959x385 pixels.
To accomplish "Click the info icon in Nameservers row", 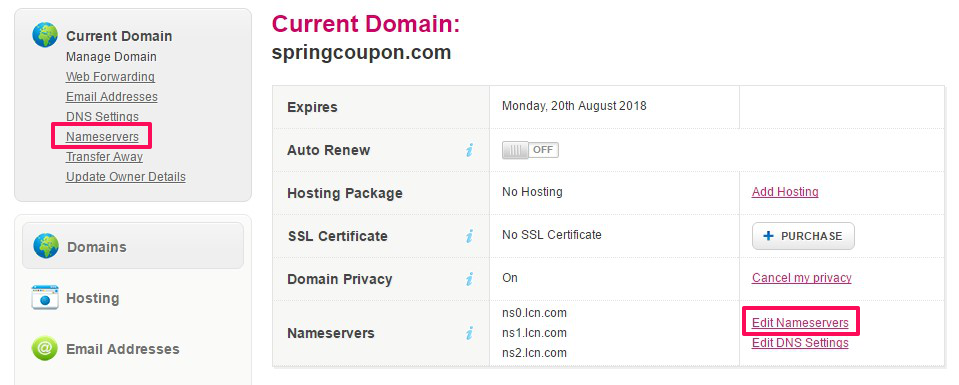I will [469, 333].
